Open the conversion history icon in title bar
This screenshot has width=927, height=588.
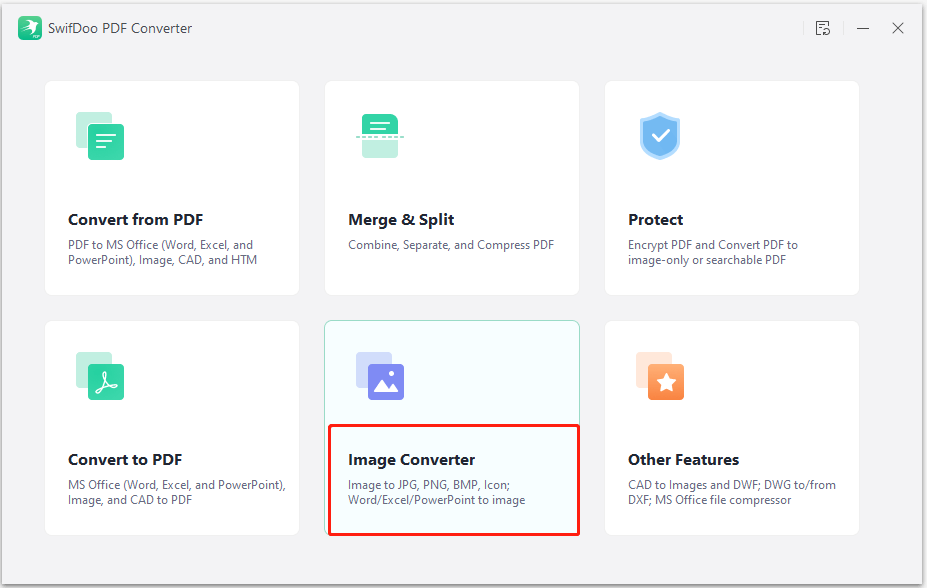(x=823, y=28)
